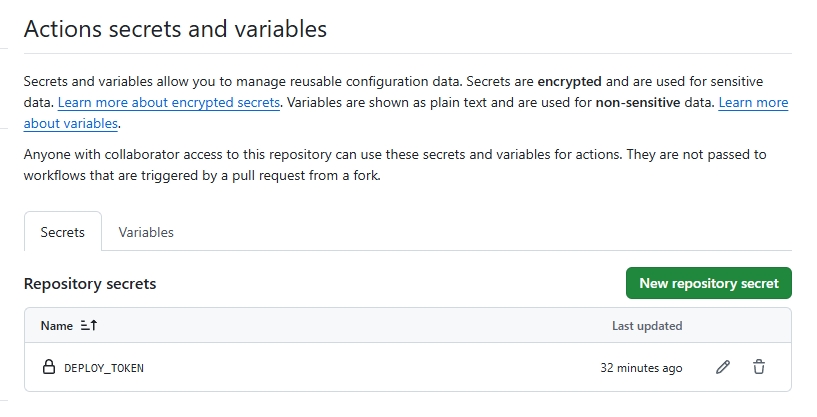The height and width of the screenshot is (417, 817).
Task: Delete DEPLOY_TOKEN using the trash icon
Action: tap(759, 367)
